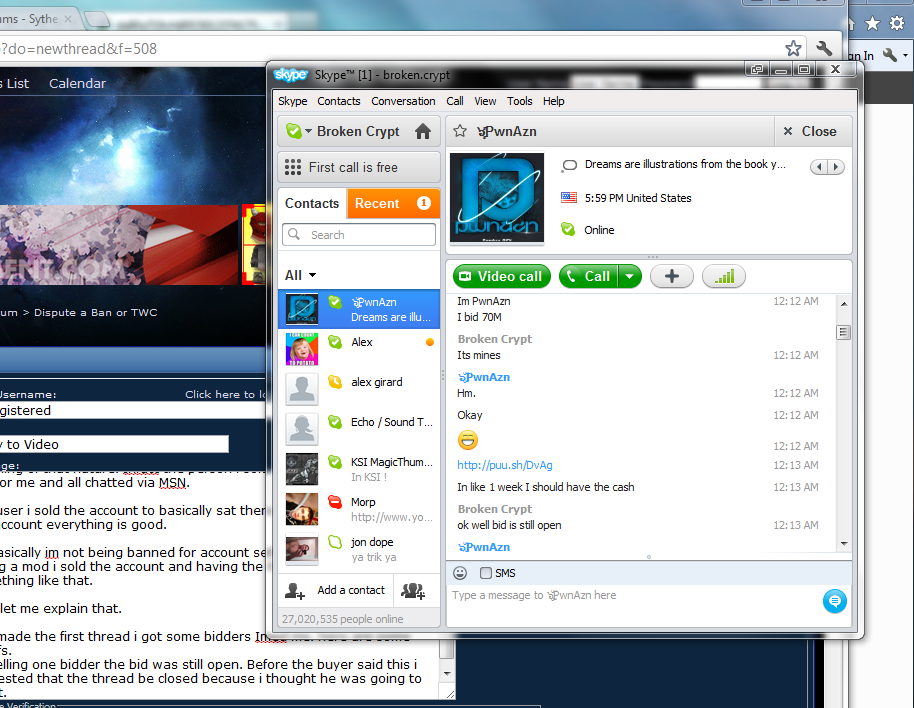Open the emoticon picker smiley icon

[460, 573]
